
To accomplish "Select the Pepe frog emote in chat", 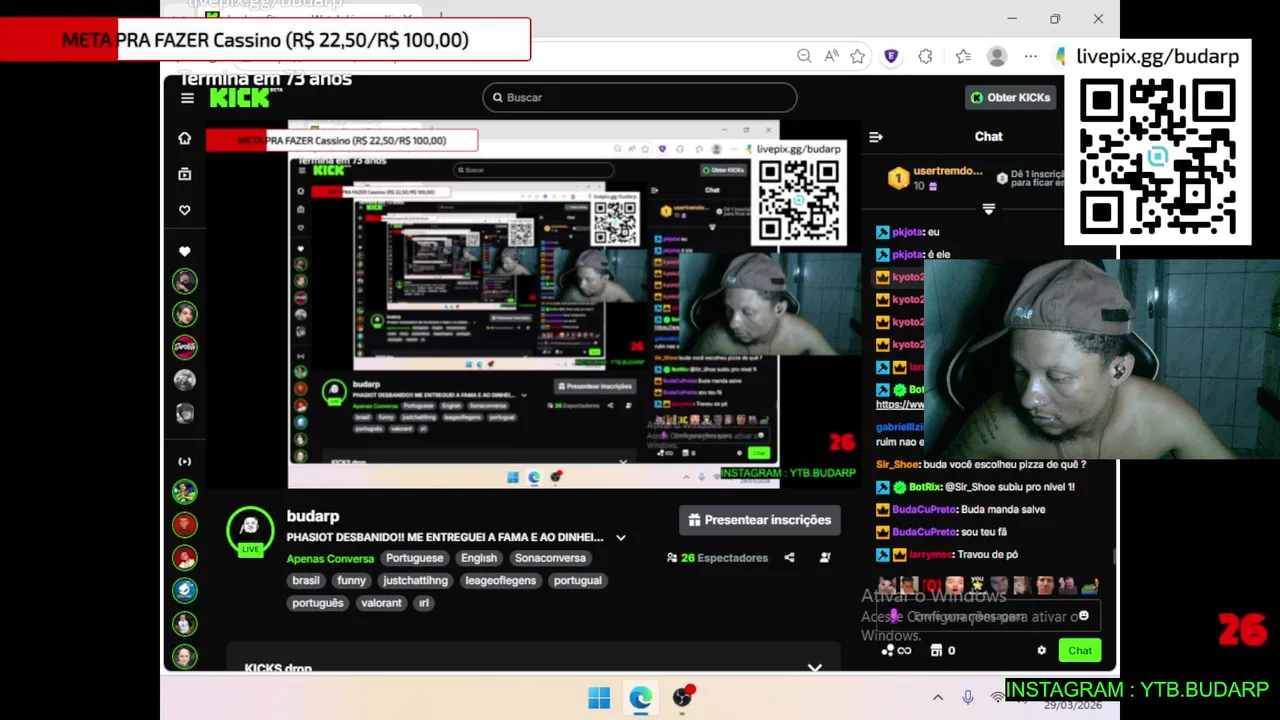I will point(1089,585).
